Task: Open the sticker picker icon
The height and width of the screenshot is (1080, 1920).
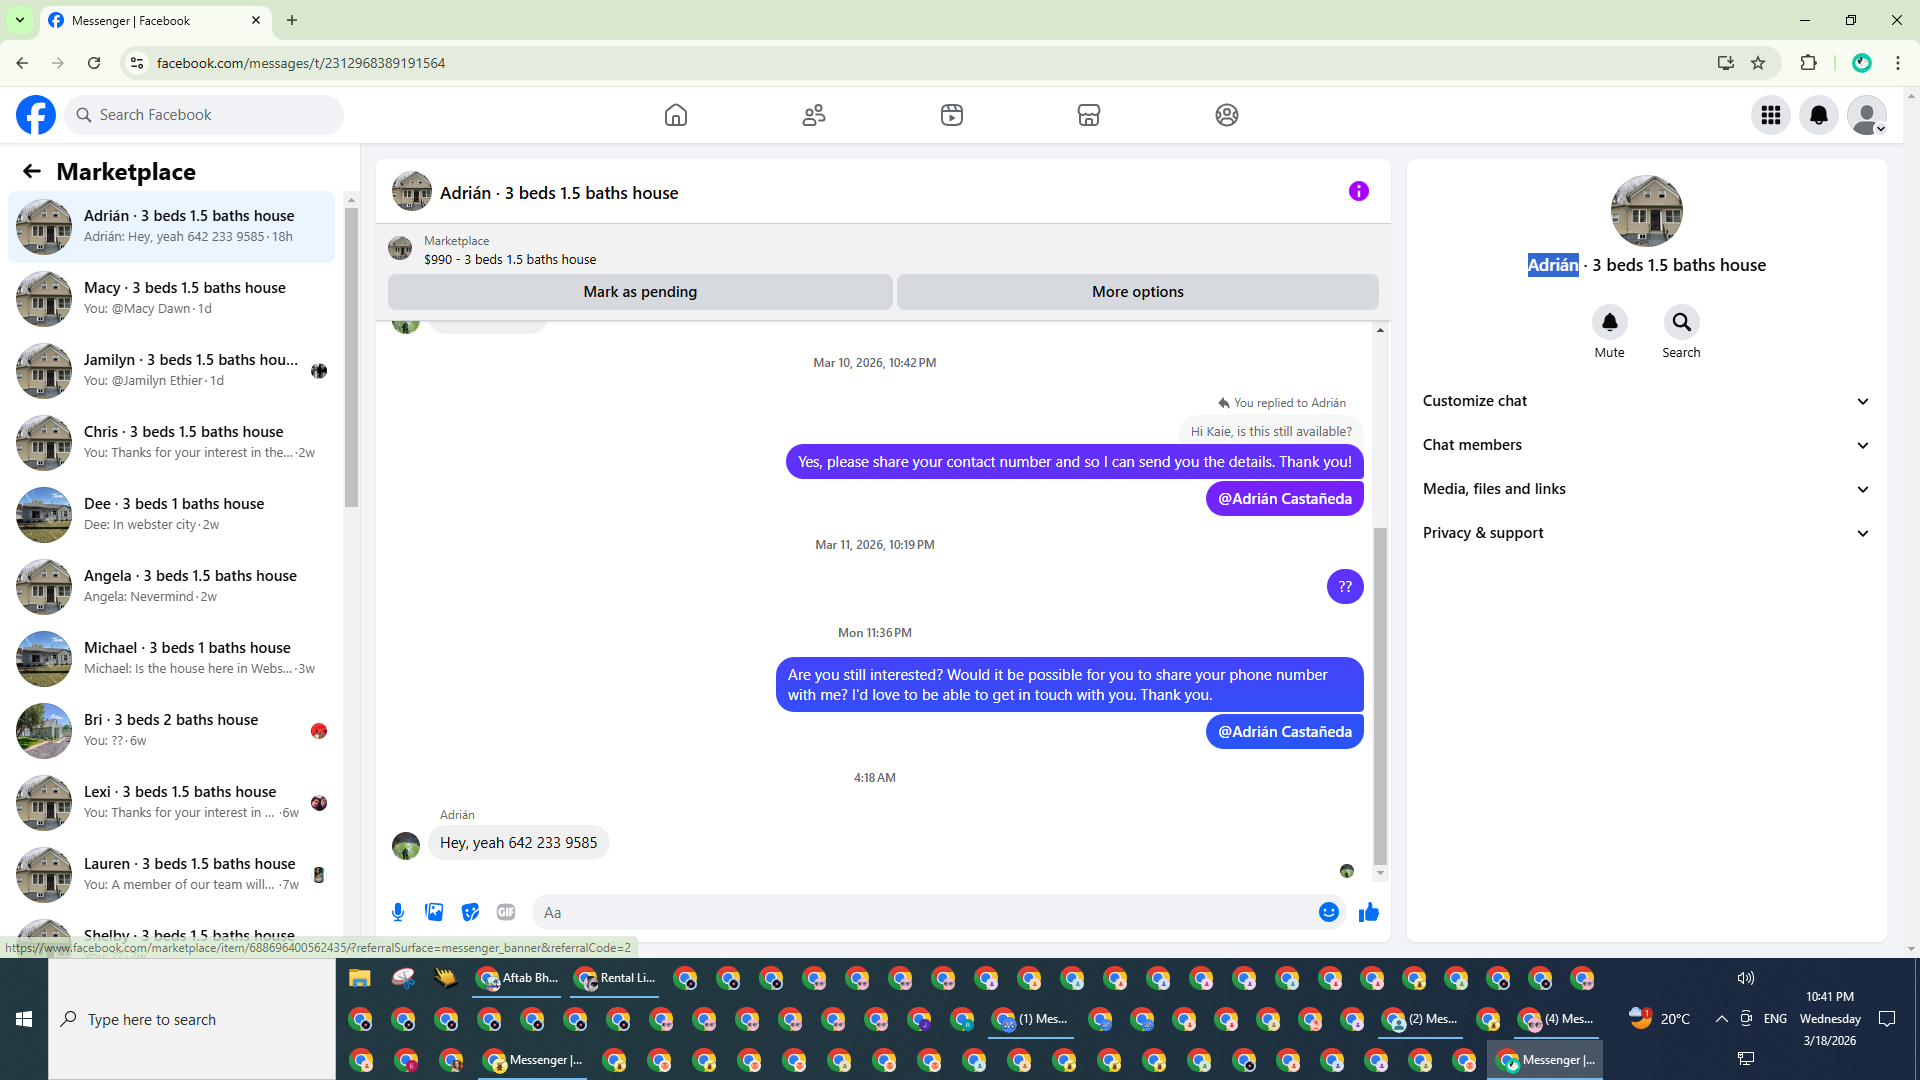Action: point(470,912)
